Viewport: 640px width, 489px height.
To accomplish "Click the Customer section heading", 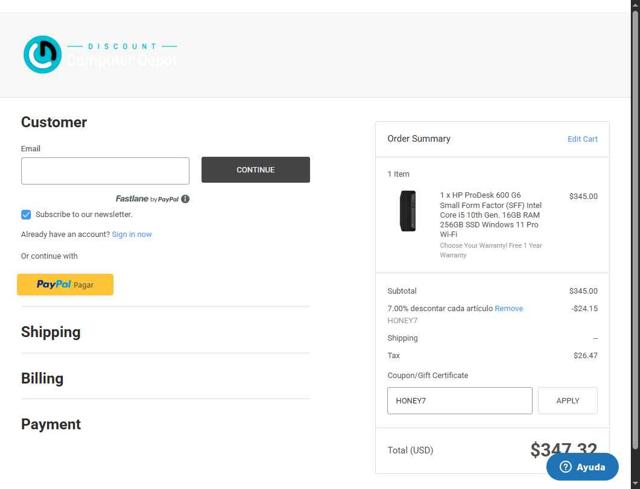I will point(54,122).
